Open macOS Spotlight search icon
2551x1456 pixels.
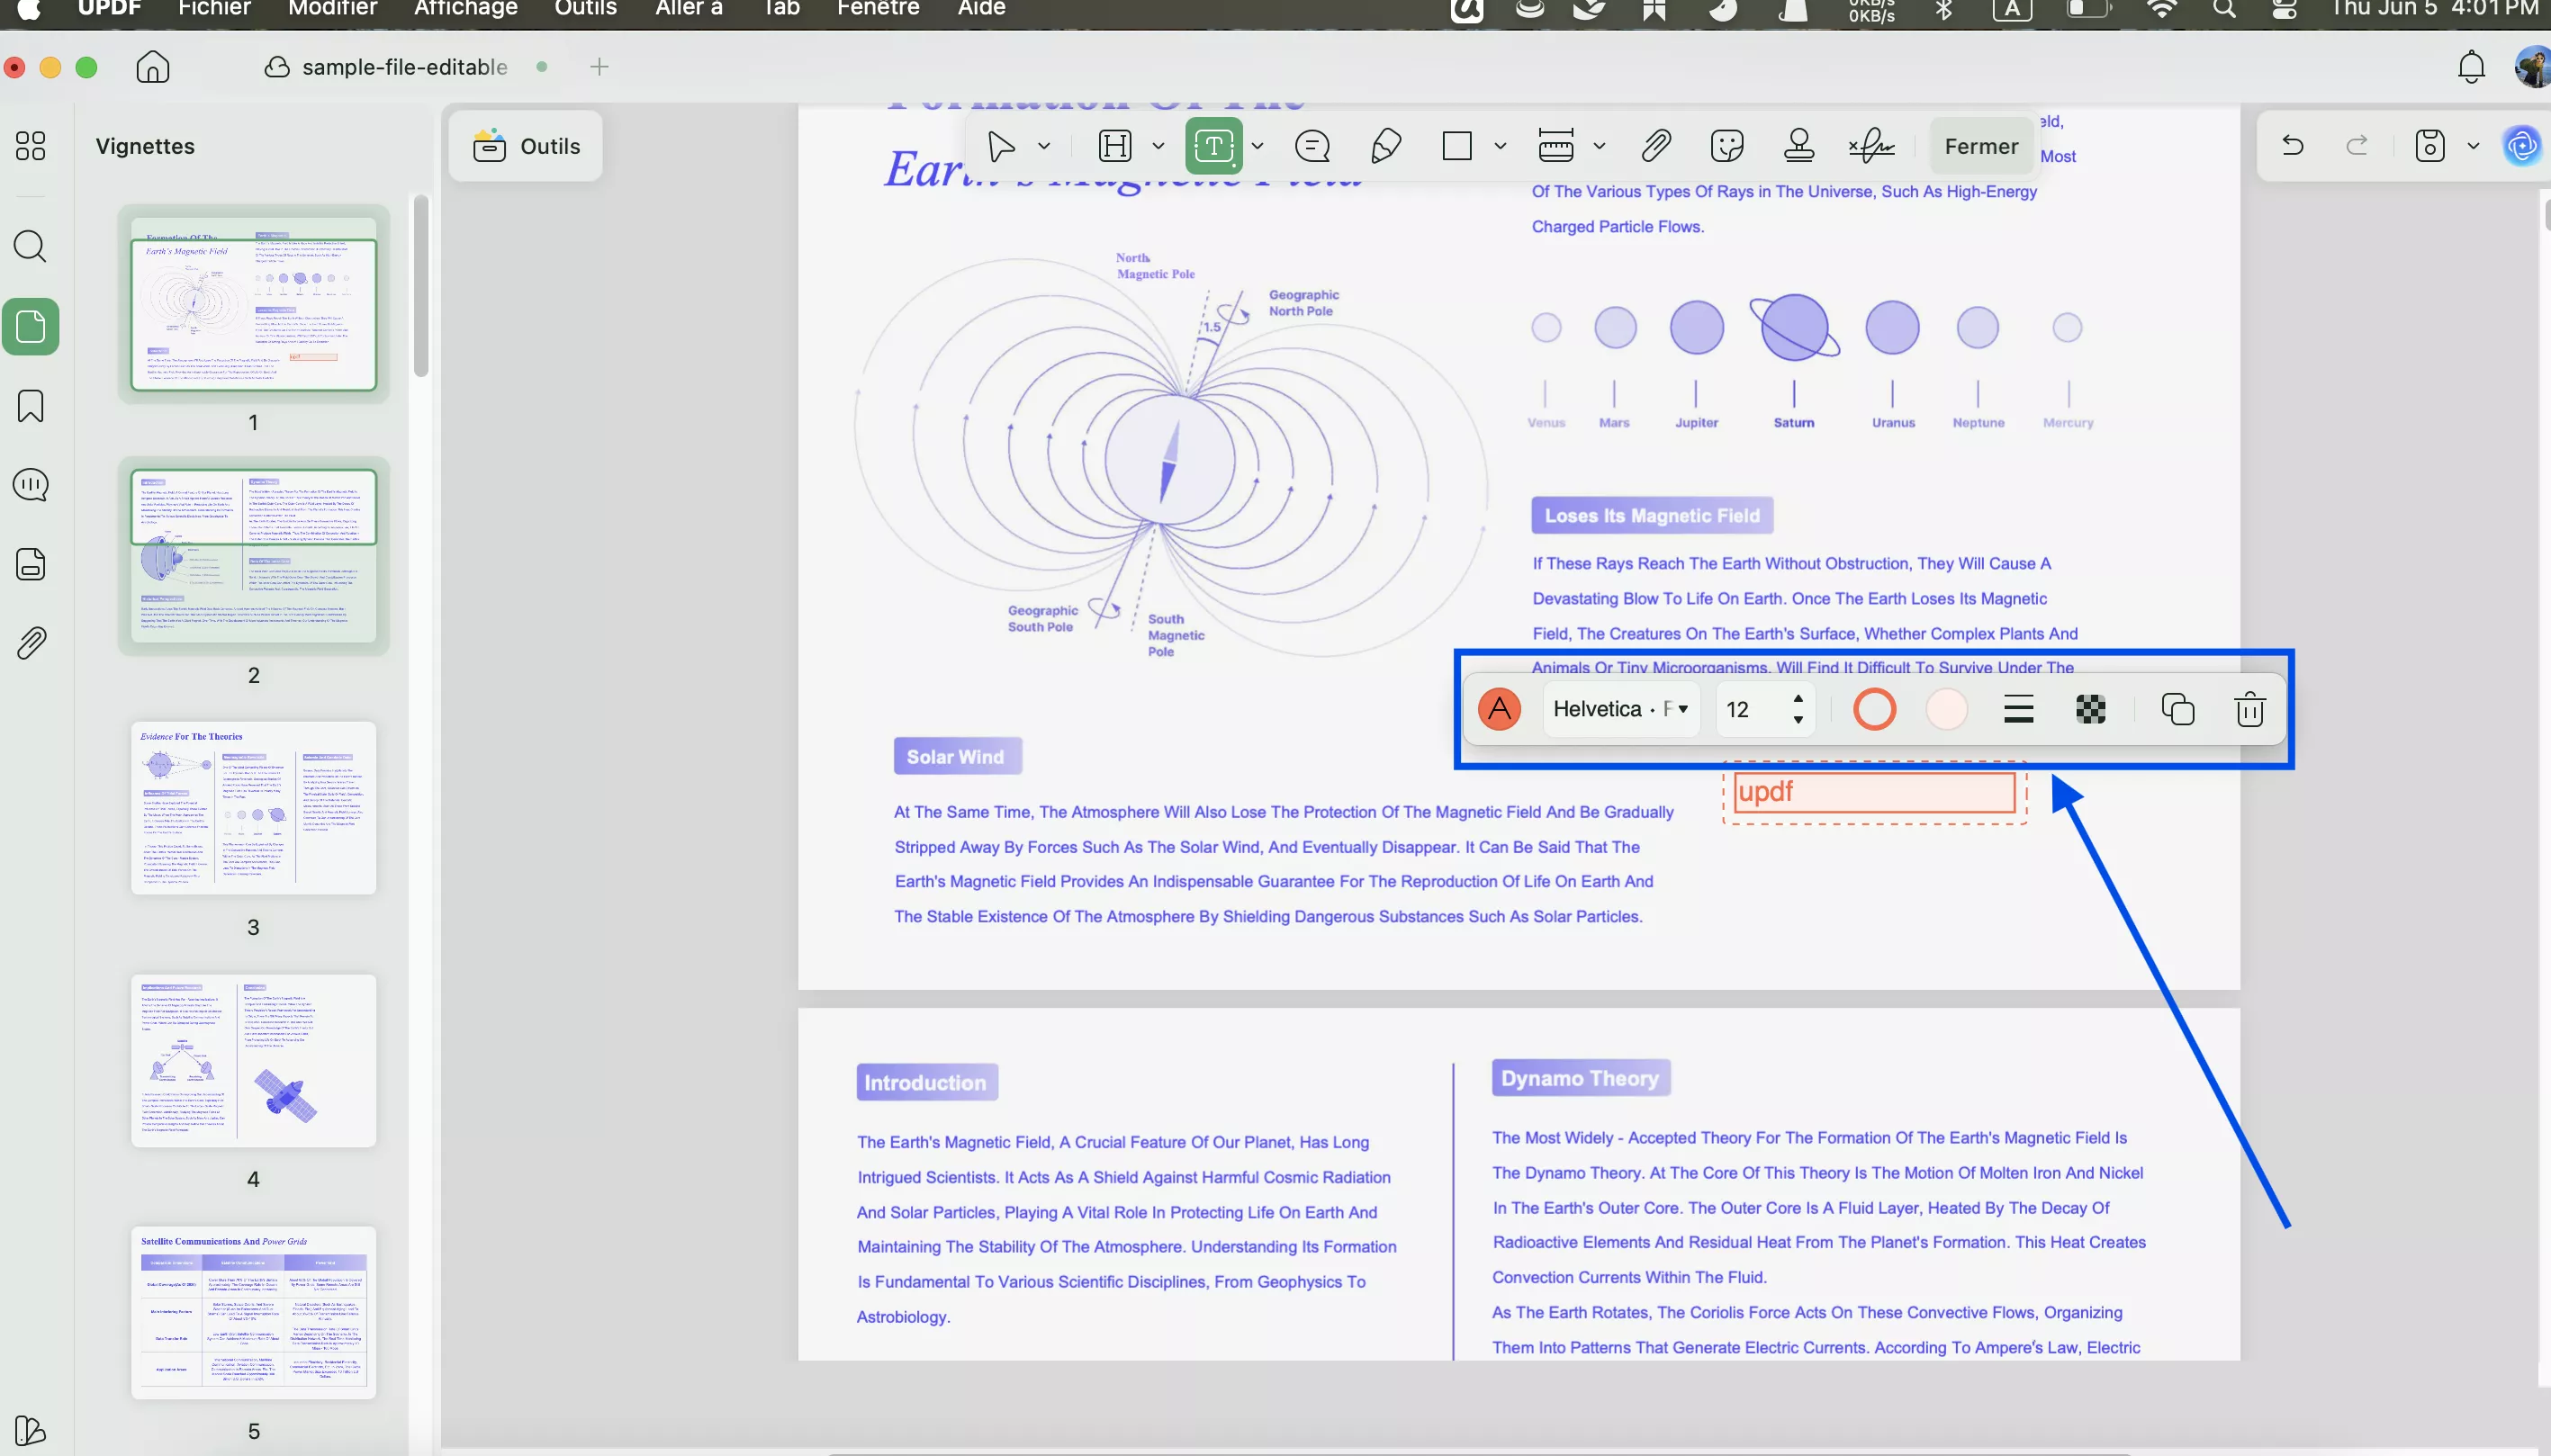point(2223,9)
